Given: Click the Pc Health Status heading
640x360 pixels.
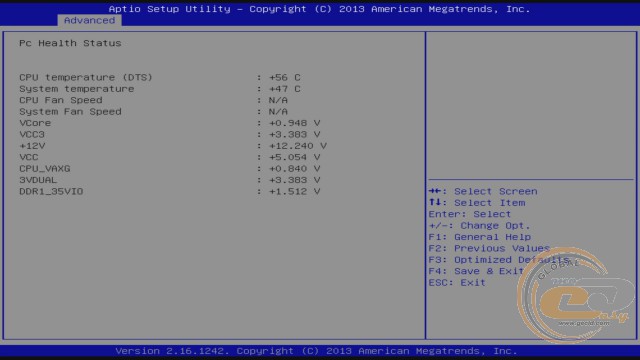Looking at the screenshot, I should (70, 43).
